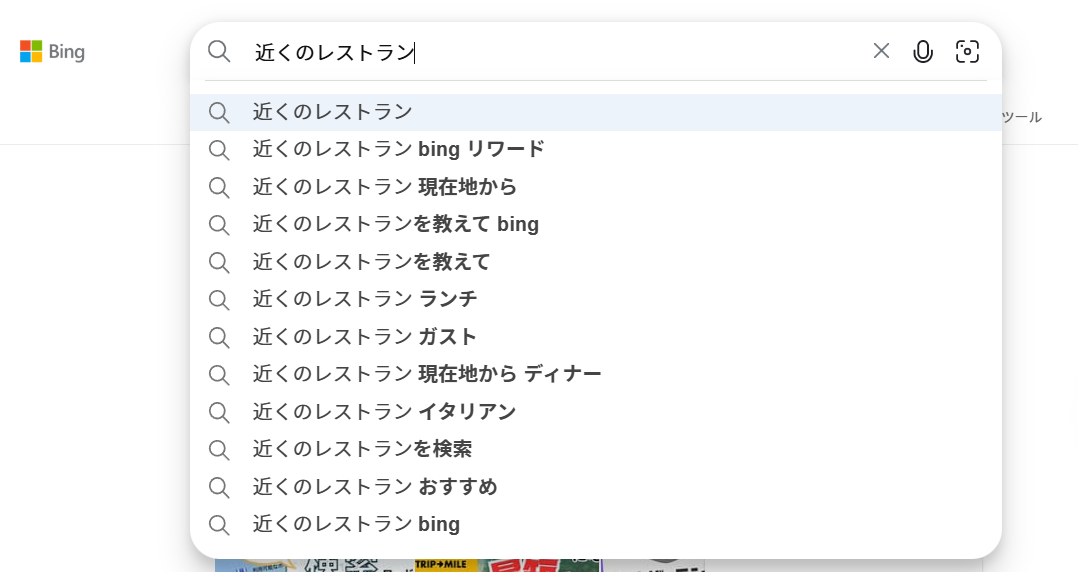This screenshot has height=572, width=1078.
Task: Choose suggestion 現在地から ディナー
Action: pyautogui.click(x=427, y=374)
